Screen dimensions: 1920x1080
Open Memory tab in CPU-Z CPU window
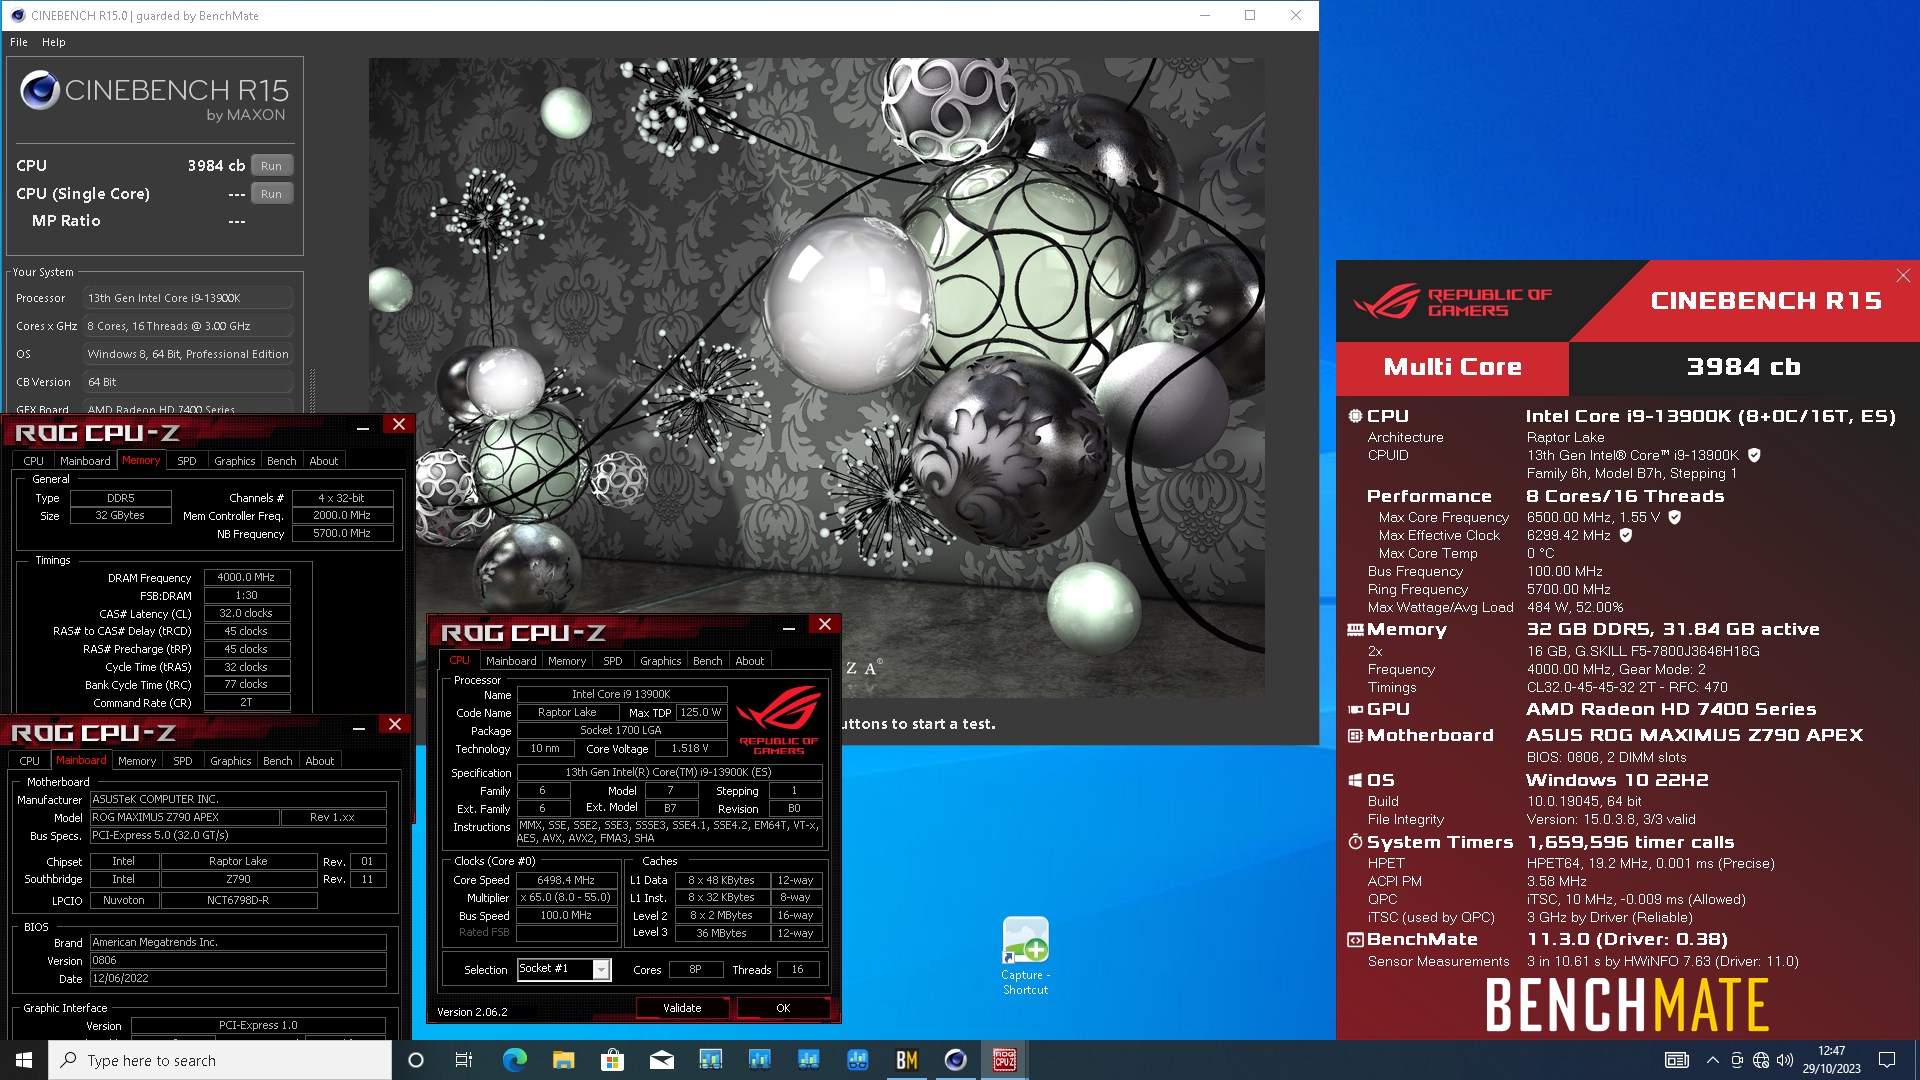(567, 661)
